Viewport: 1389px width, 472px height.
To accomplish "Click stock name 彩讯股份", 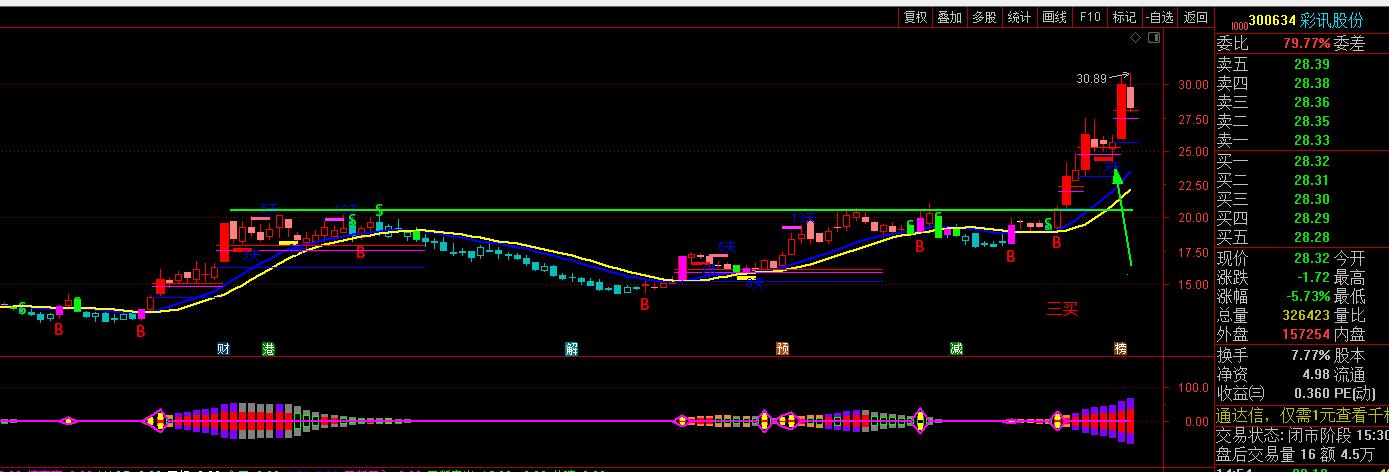I will click(x=1331, y=21).
